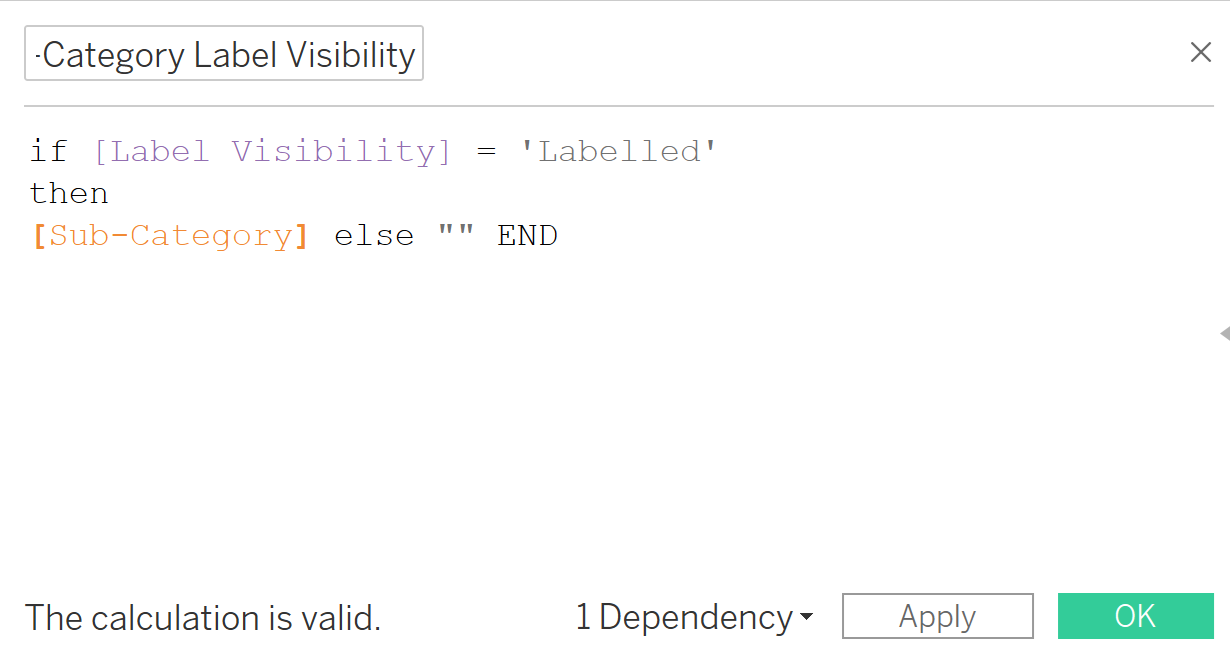Click the "else" keyword in formula
1230x666 pixels.
pos(373,236)
